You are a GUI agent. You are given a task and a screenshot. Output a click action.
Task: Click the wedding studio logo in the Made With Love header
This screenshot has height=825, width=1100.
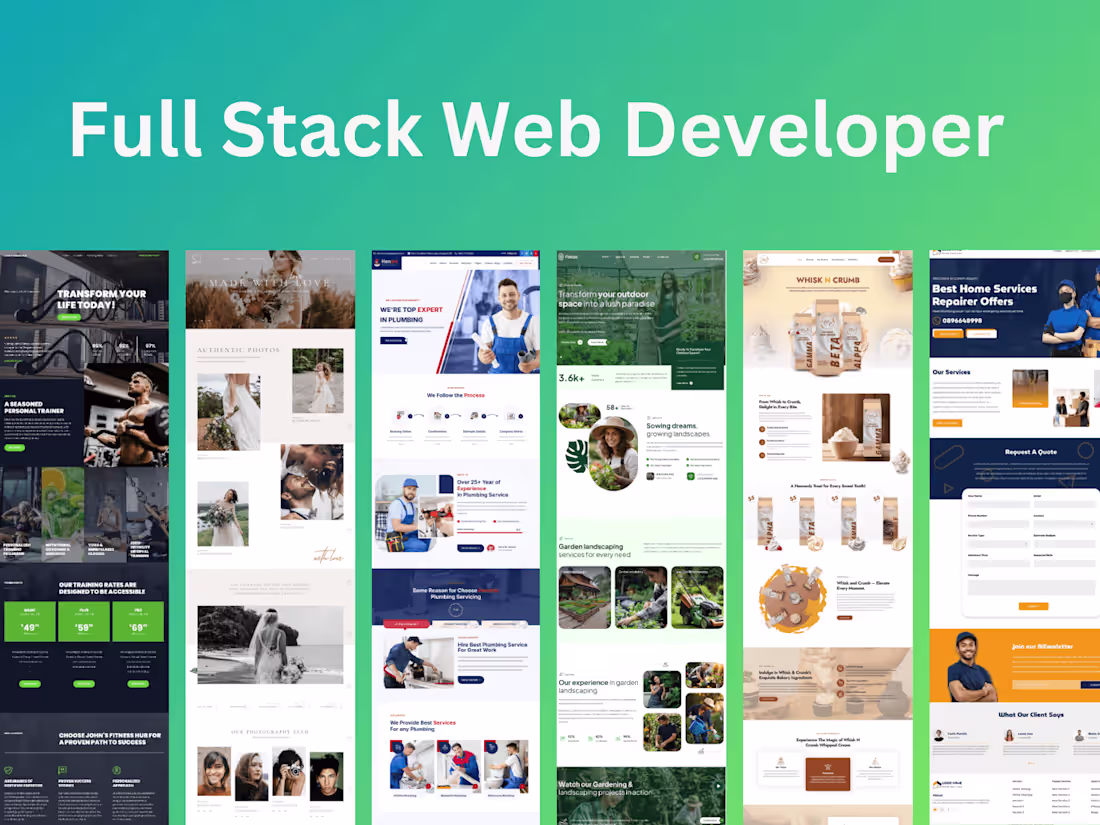(x=194, y=258)
